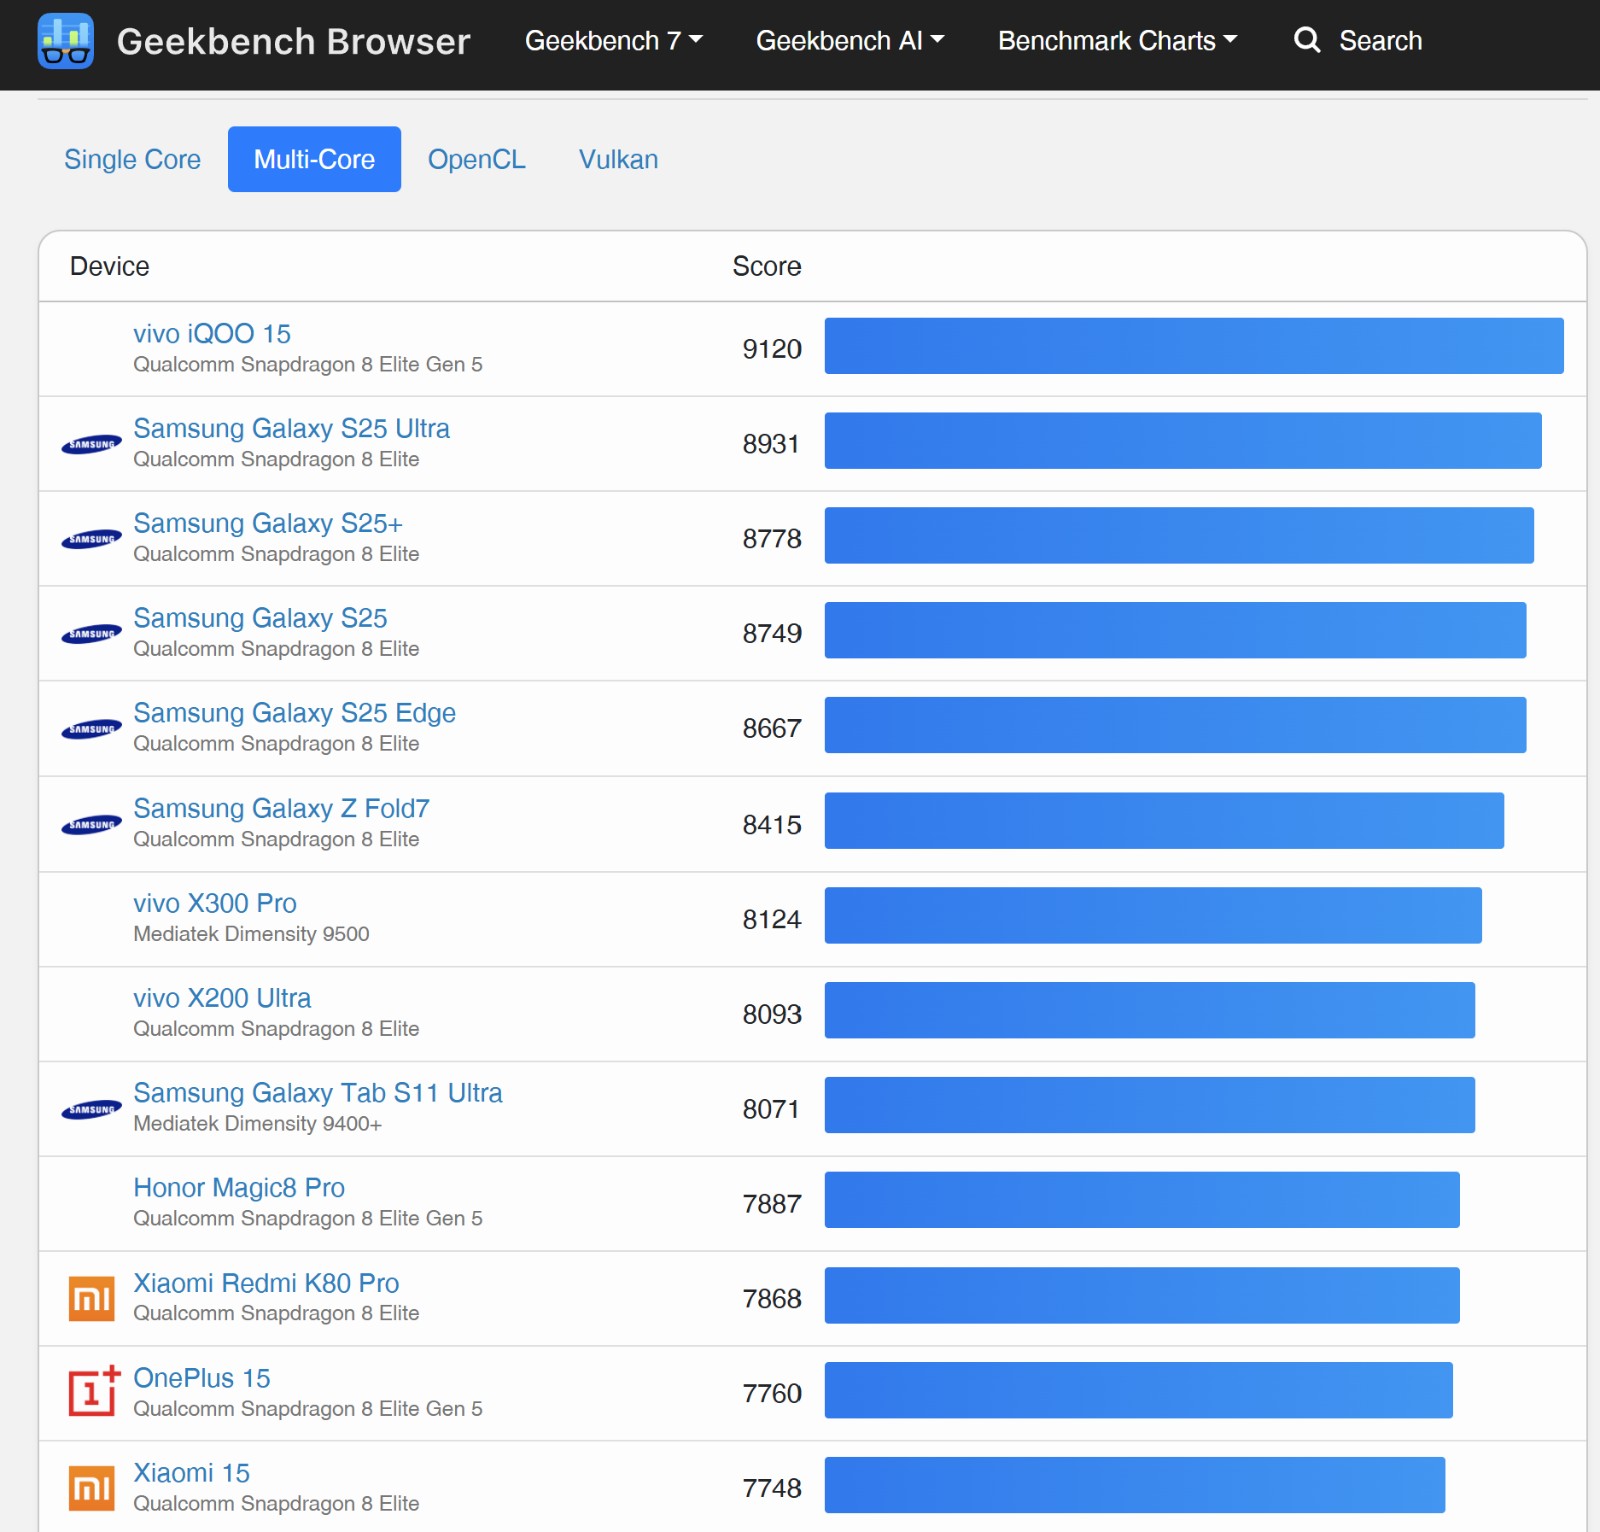Click the search magnifier icon
The image size is (1600, 1532).
tap(1307, 40)
